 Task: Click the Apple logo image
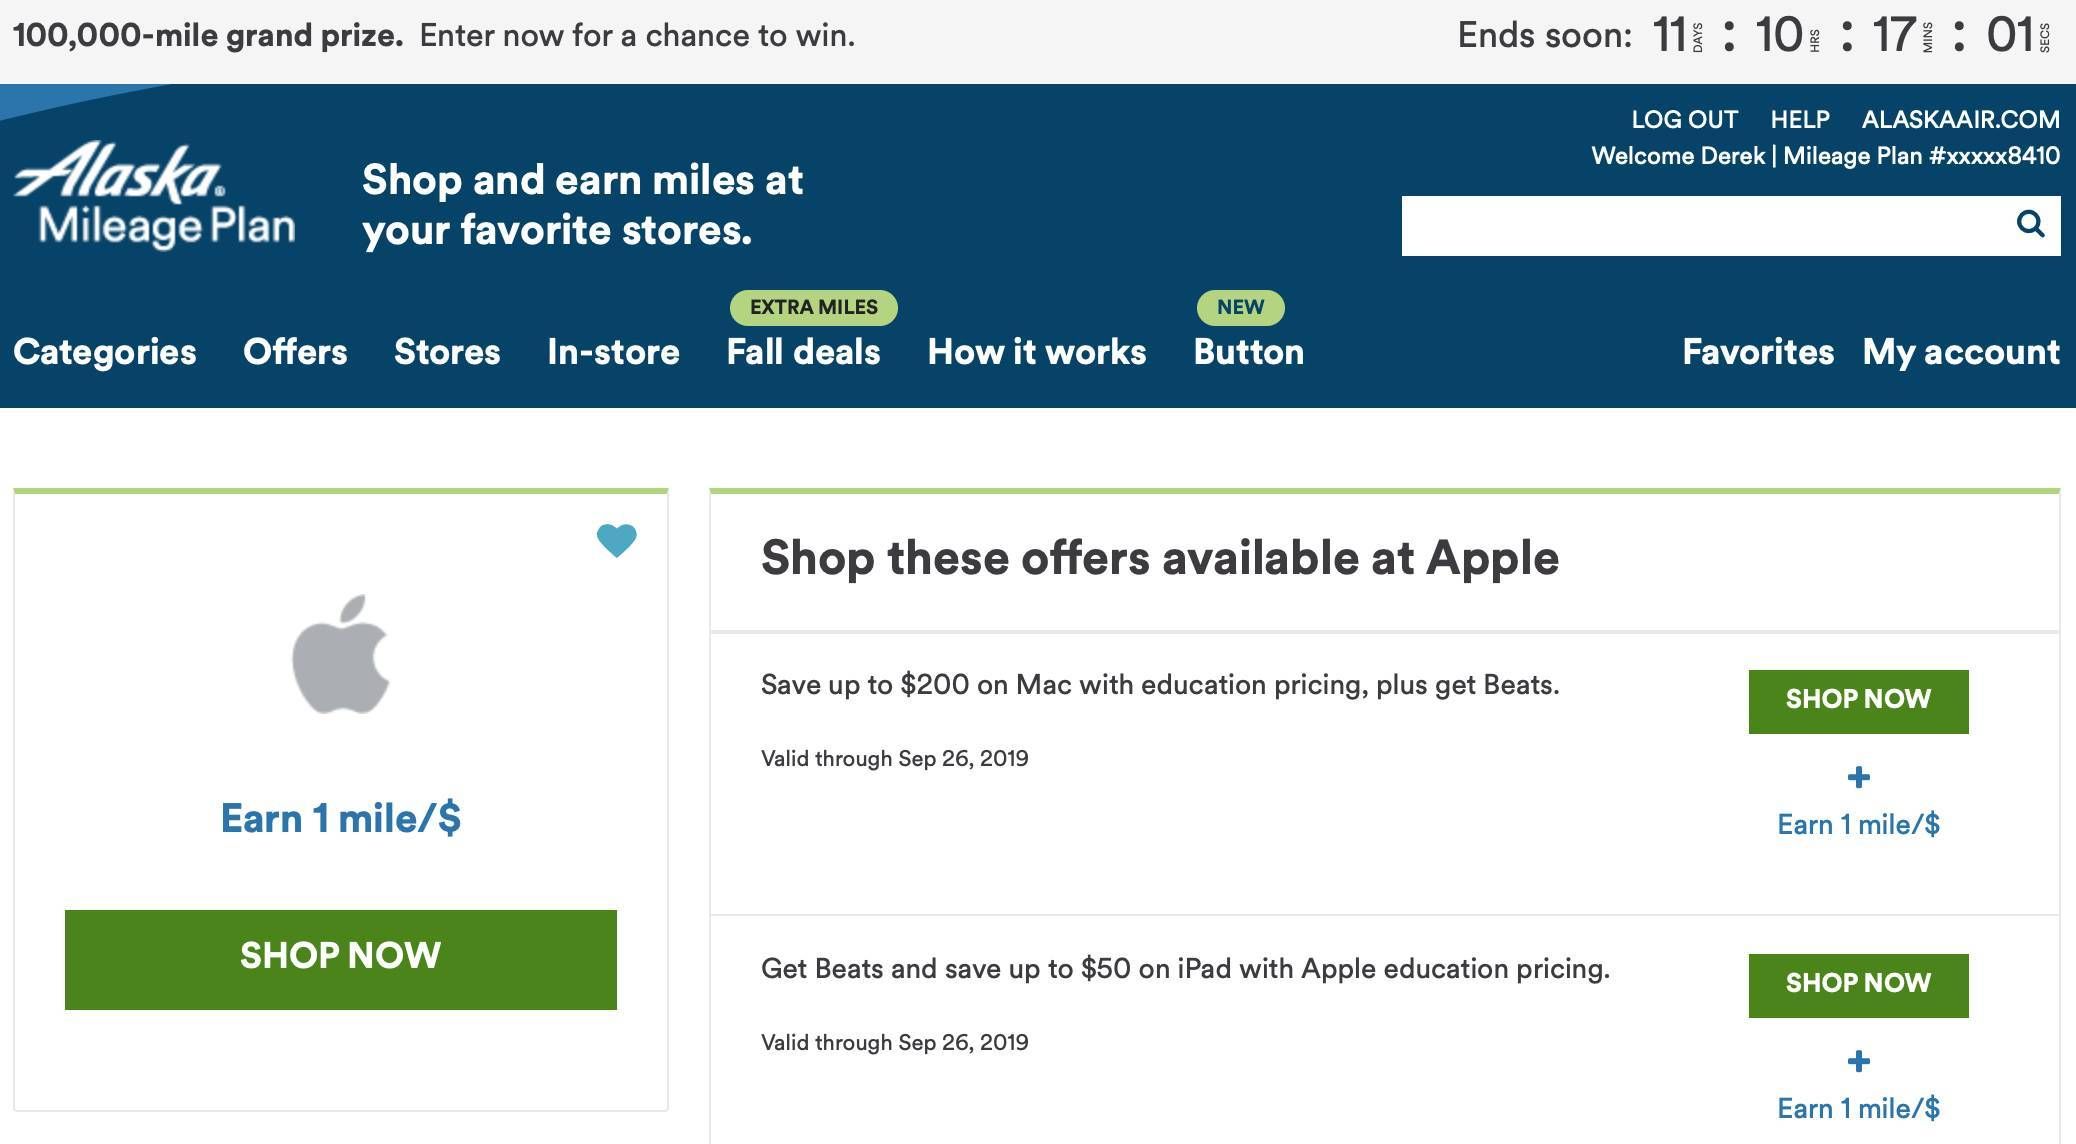341,655
